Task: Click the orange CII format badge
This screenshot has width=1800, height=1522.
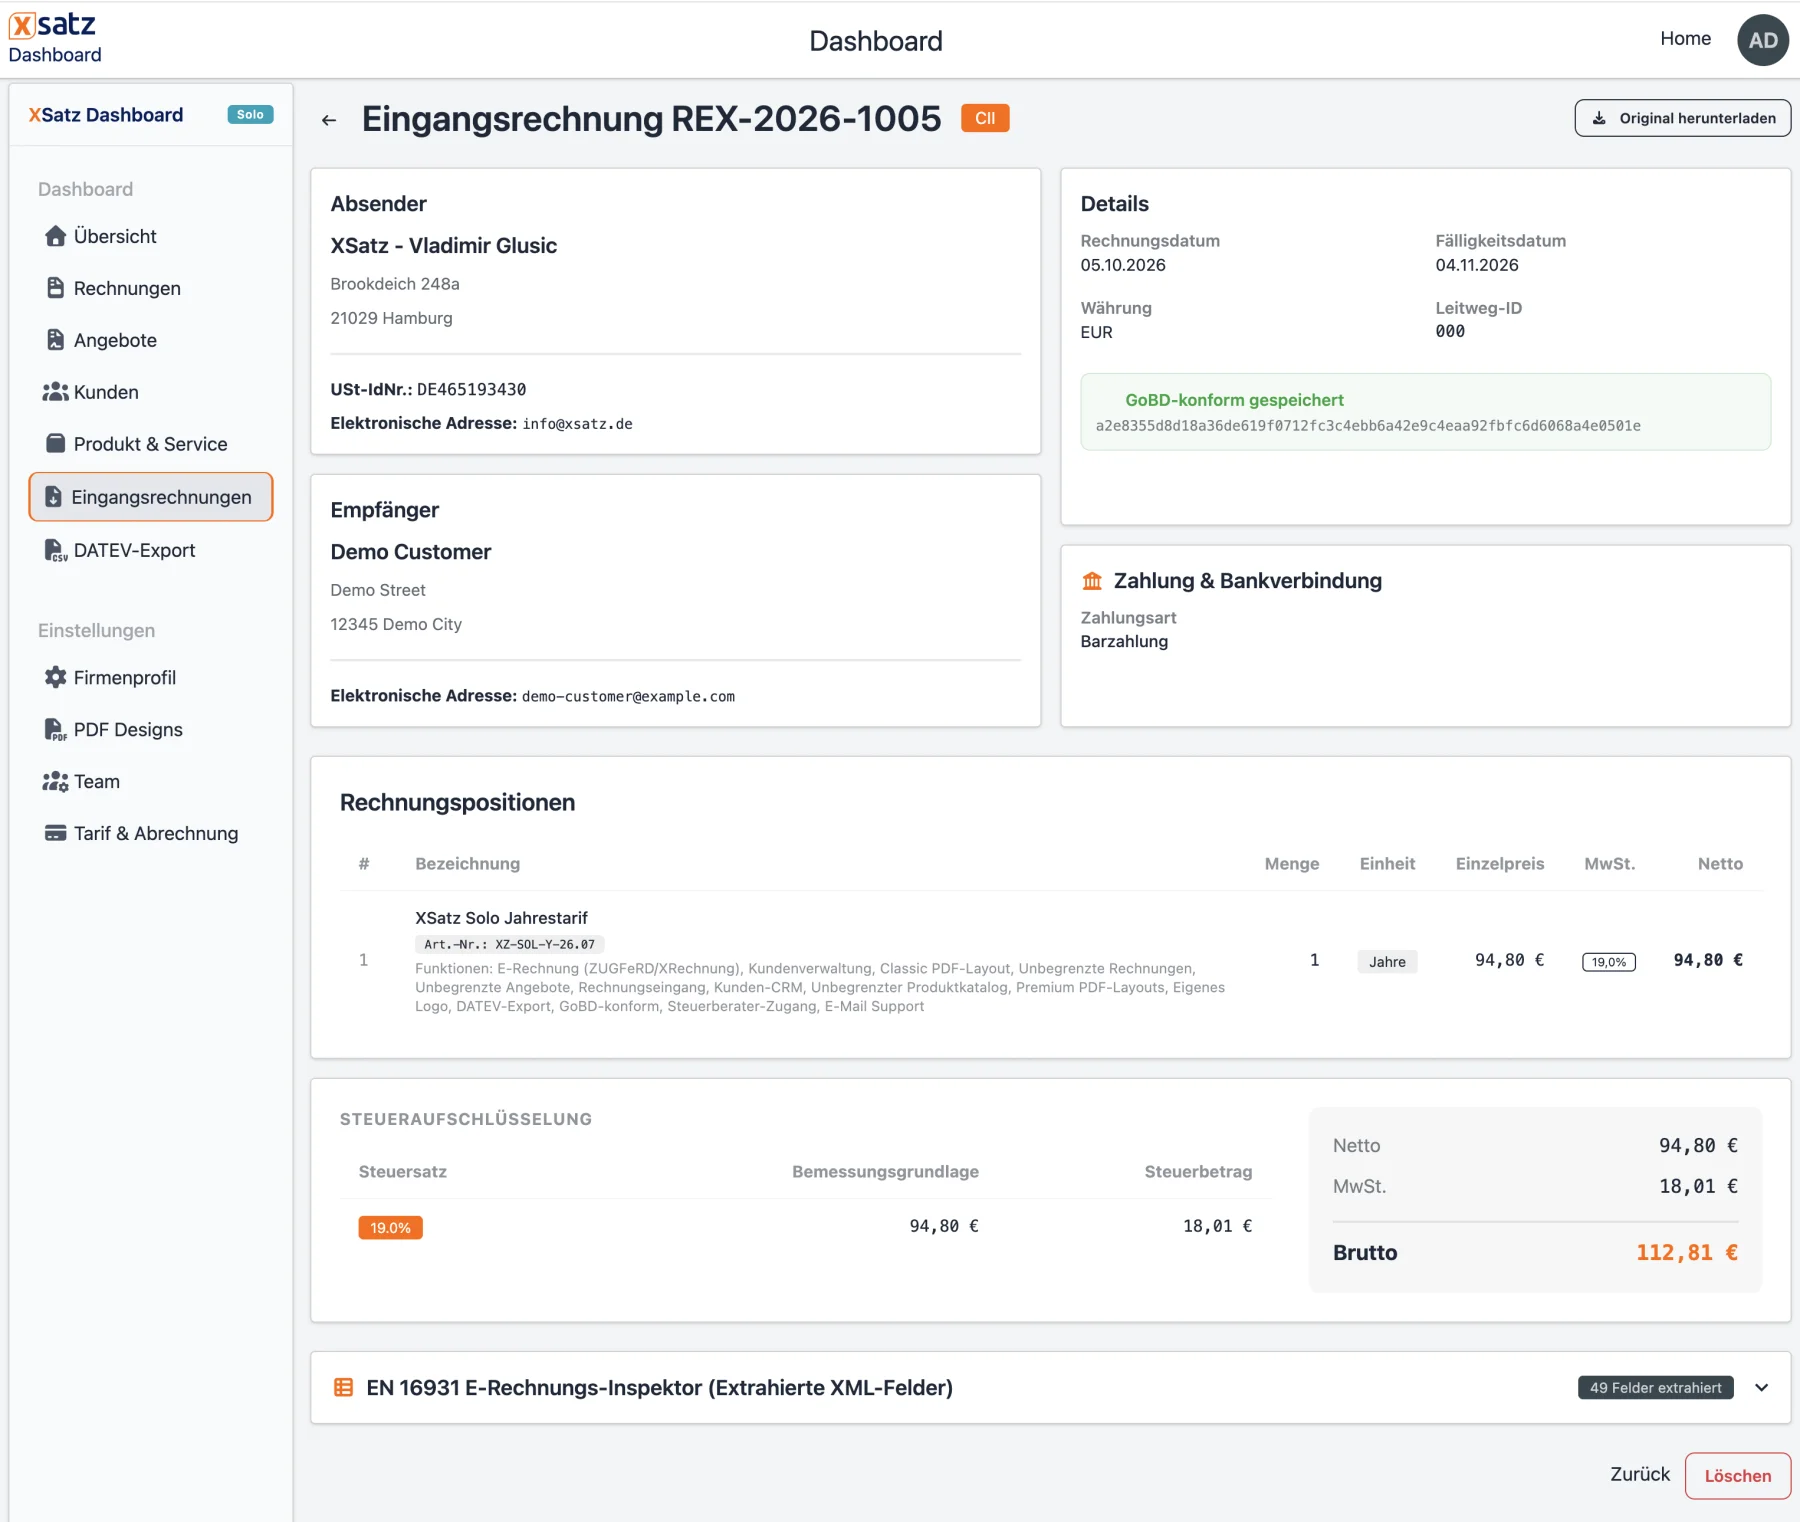Action: pyautogui.click(x=985, y=118)
